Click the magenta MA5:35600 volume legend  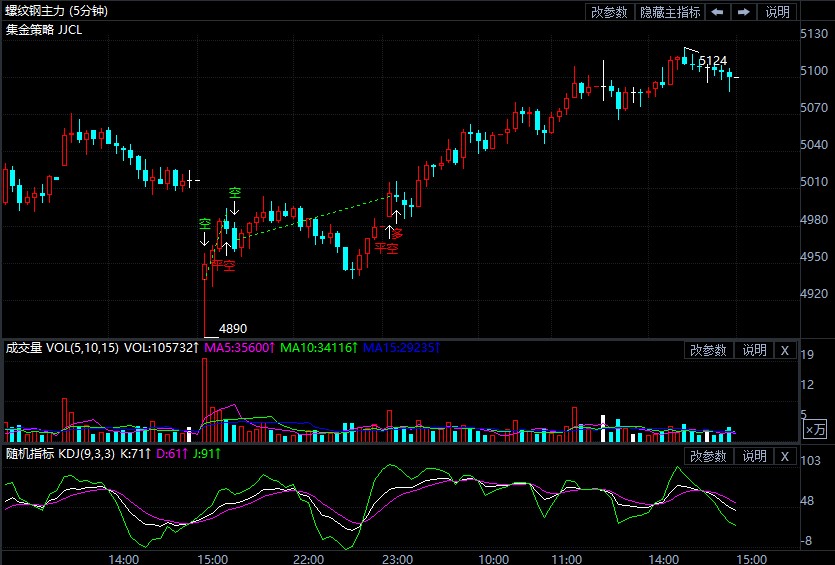(237, 349)
